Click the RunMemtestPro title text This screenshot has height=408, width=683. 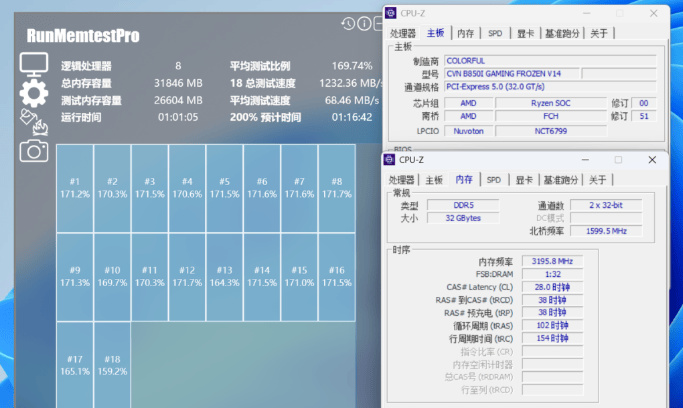click(83, 36)
